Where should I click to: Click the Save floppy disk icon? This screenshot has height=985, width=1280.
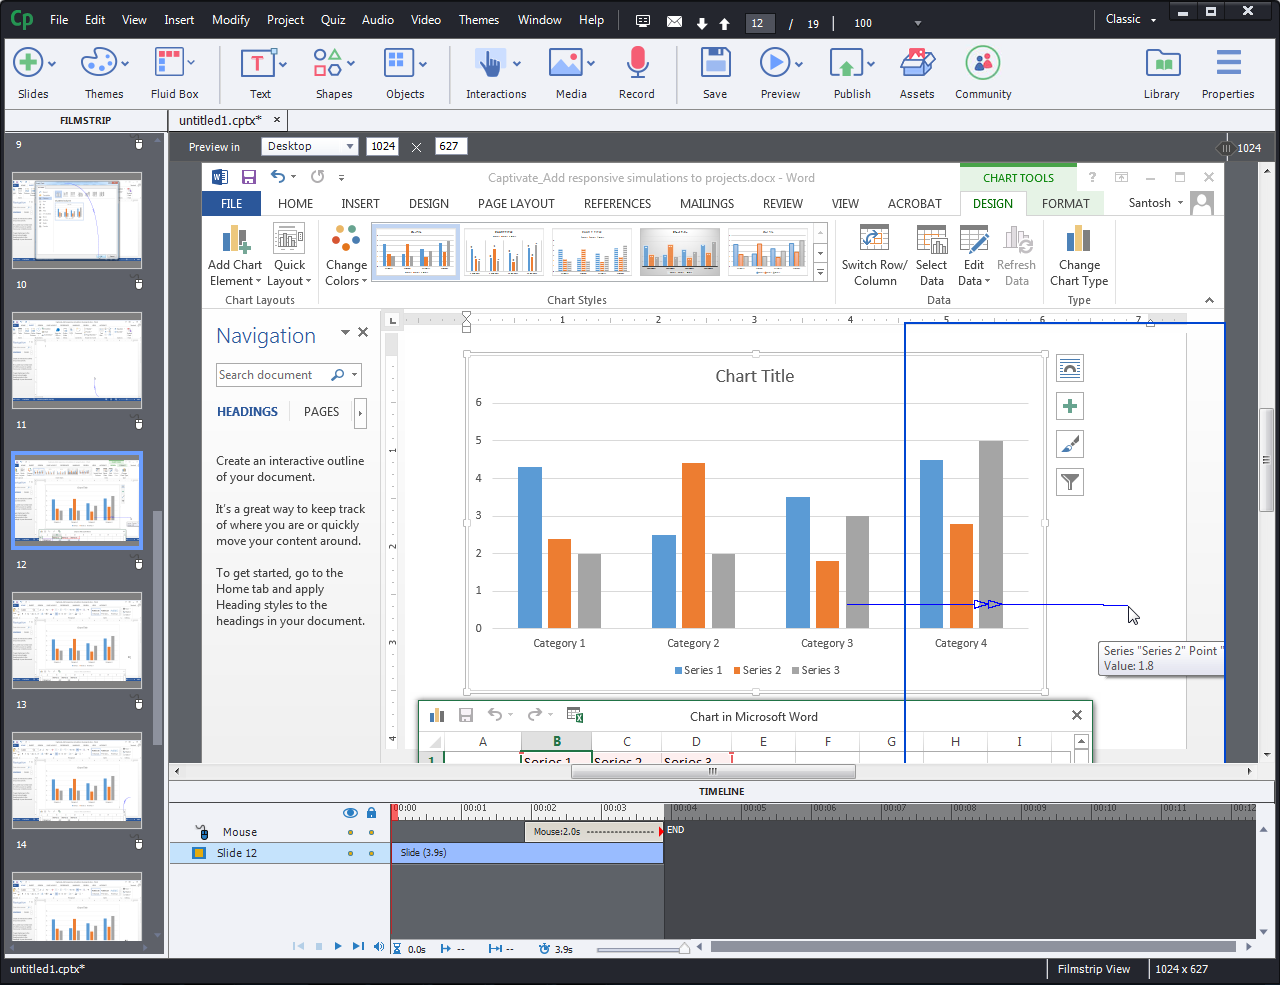[715, 63]
